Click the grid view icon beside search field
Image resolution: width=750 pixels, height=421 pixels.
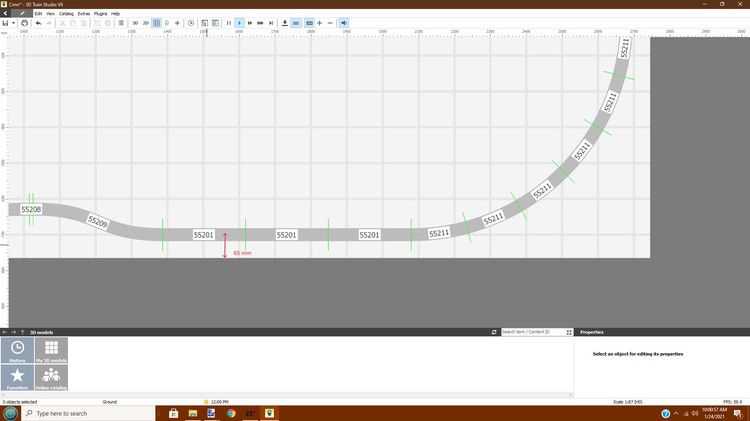tap(569, 332)
